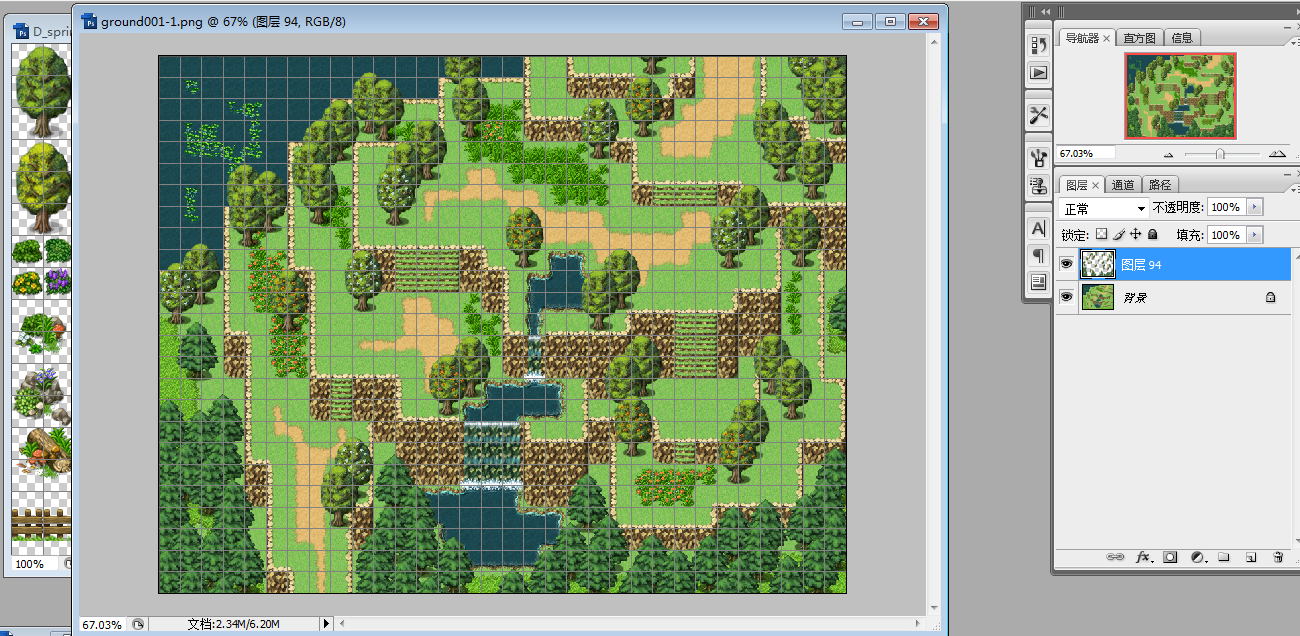Screen dimensions: 1300x636
Task: Create a new layer
Action: (1251, 557)
